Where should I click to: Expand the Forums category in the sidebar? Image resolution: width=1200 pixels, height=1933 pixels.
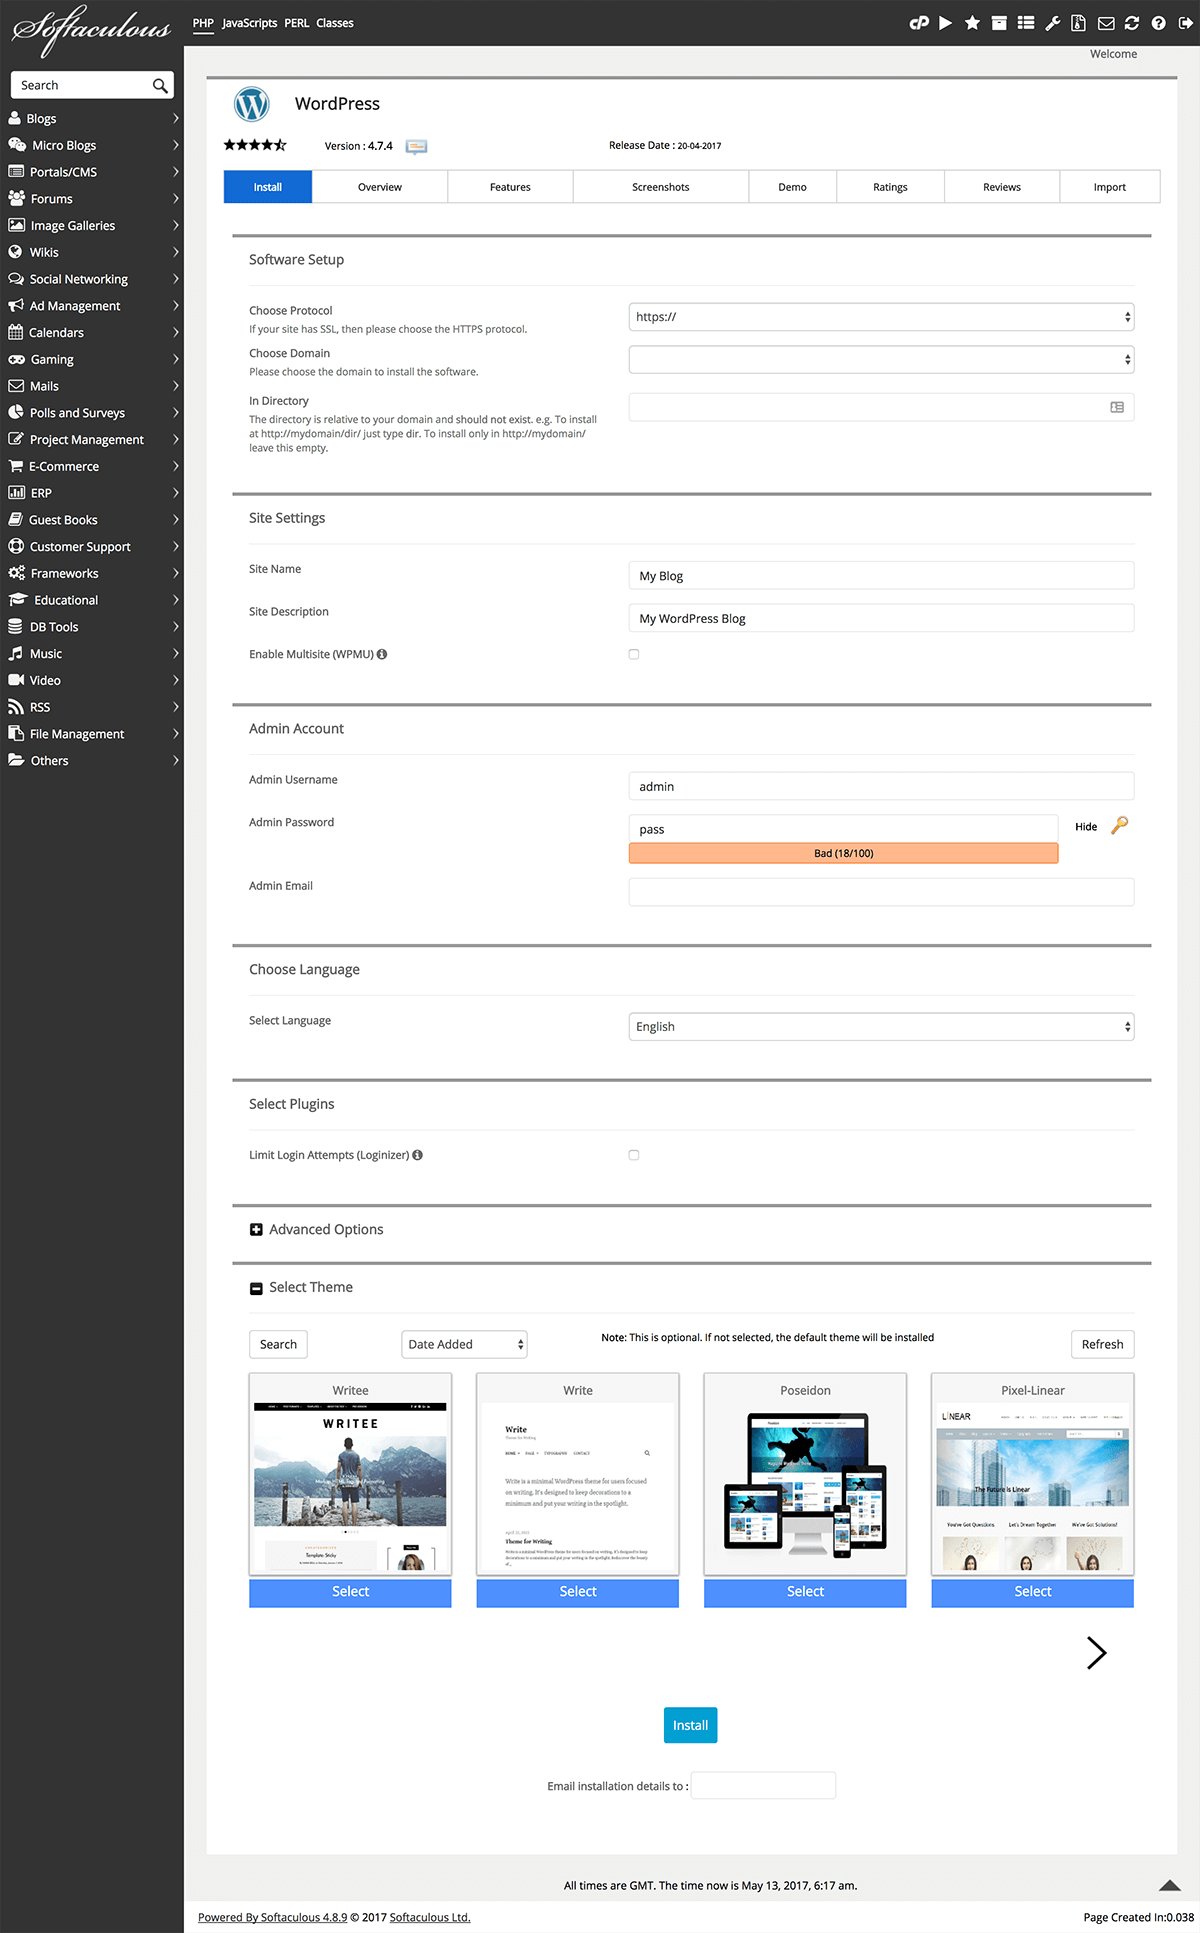pyautogui.click(x=92, y=198)
